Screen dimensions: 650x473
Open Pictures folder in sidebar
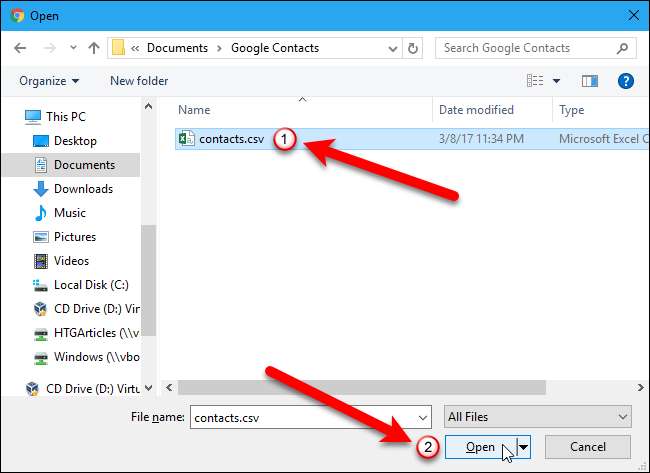pyautogui.click(x=75, y=237)
